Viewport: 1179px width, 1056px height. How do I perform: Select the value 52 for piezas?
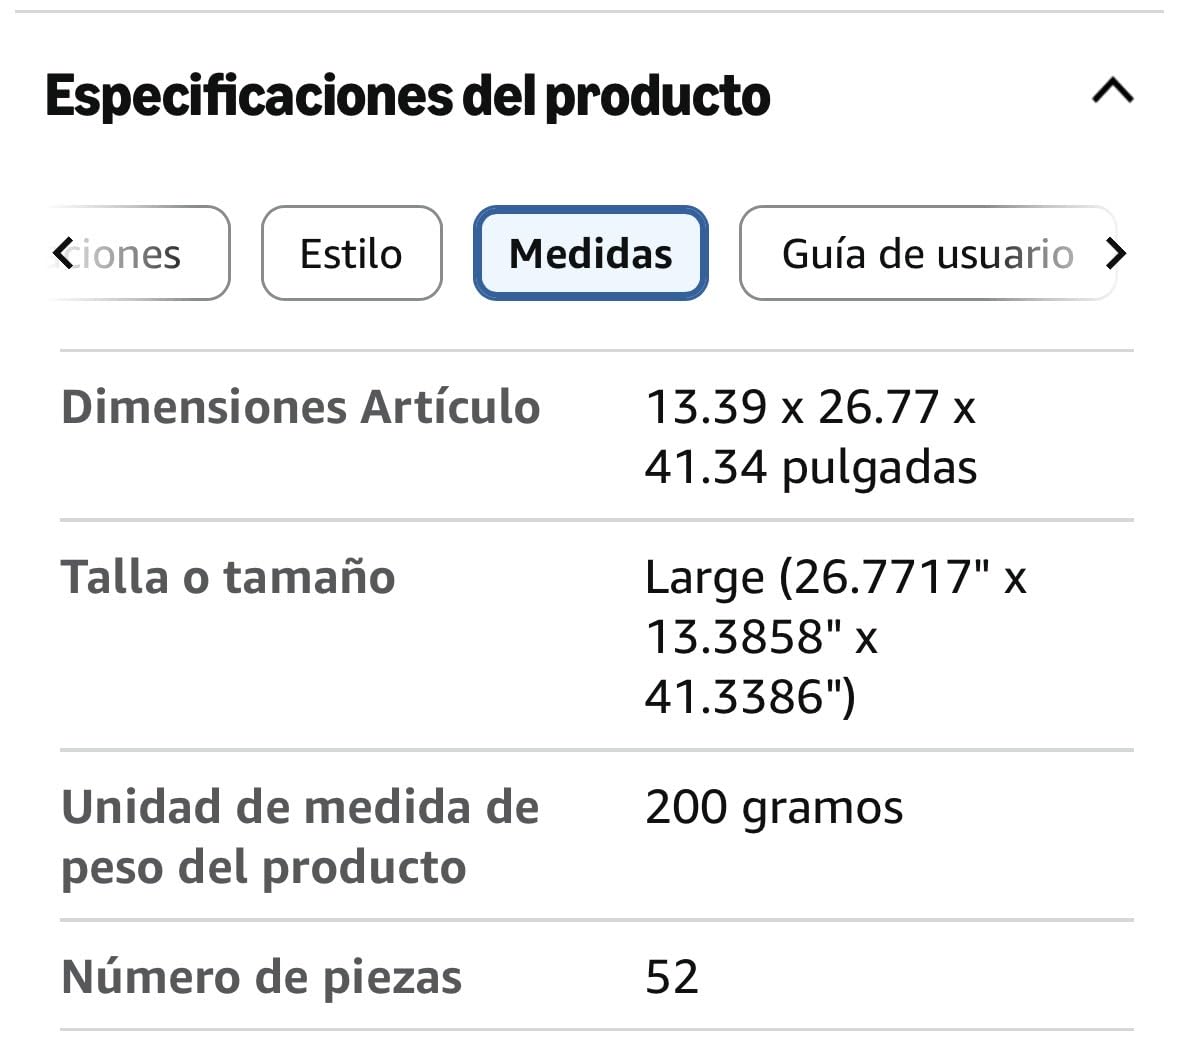point(672,978)
